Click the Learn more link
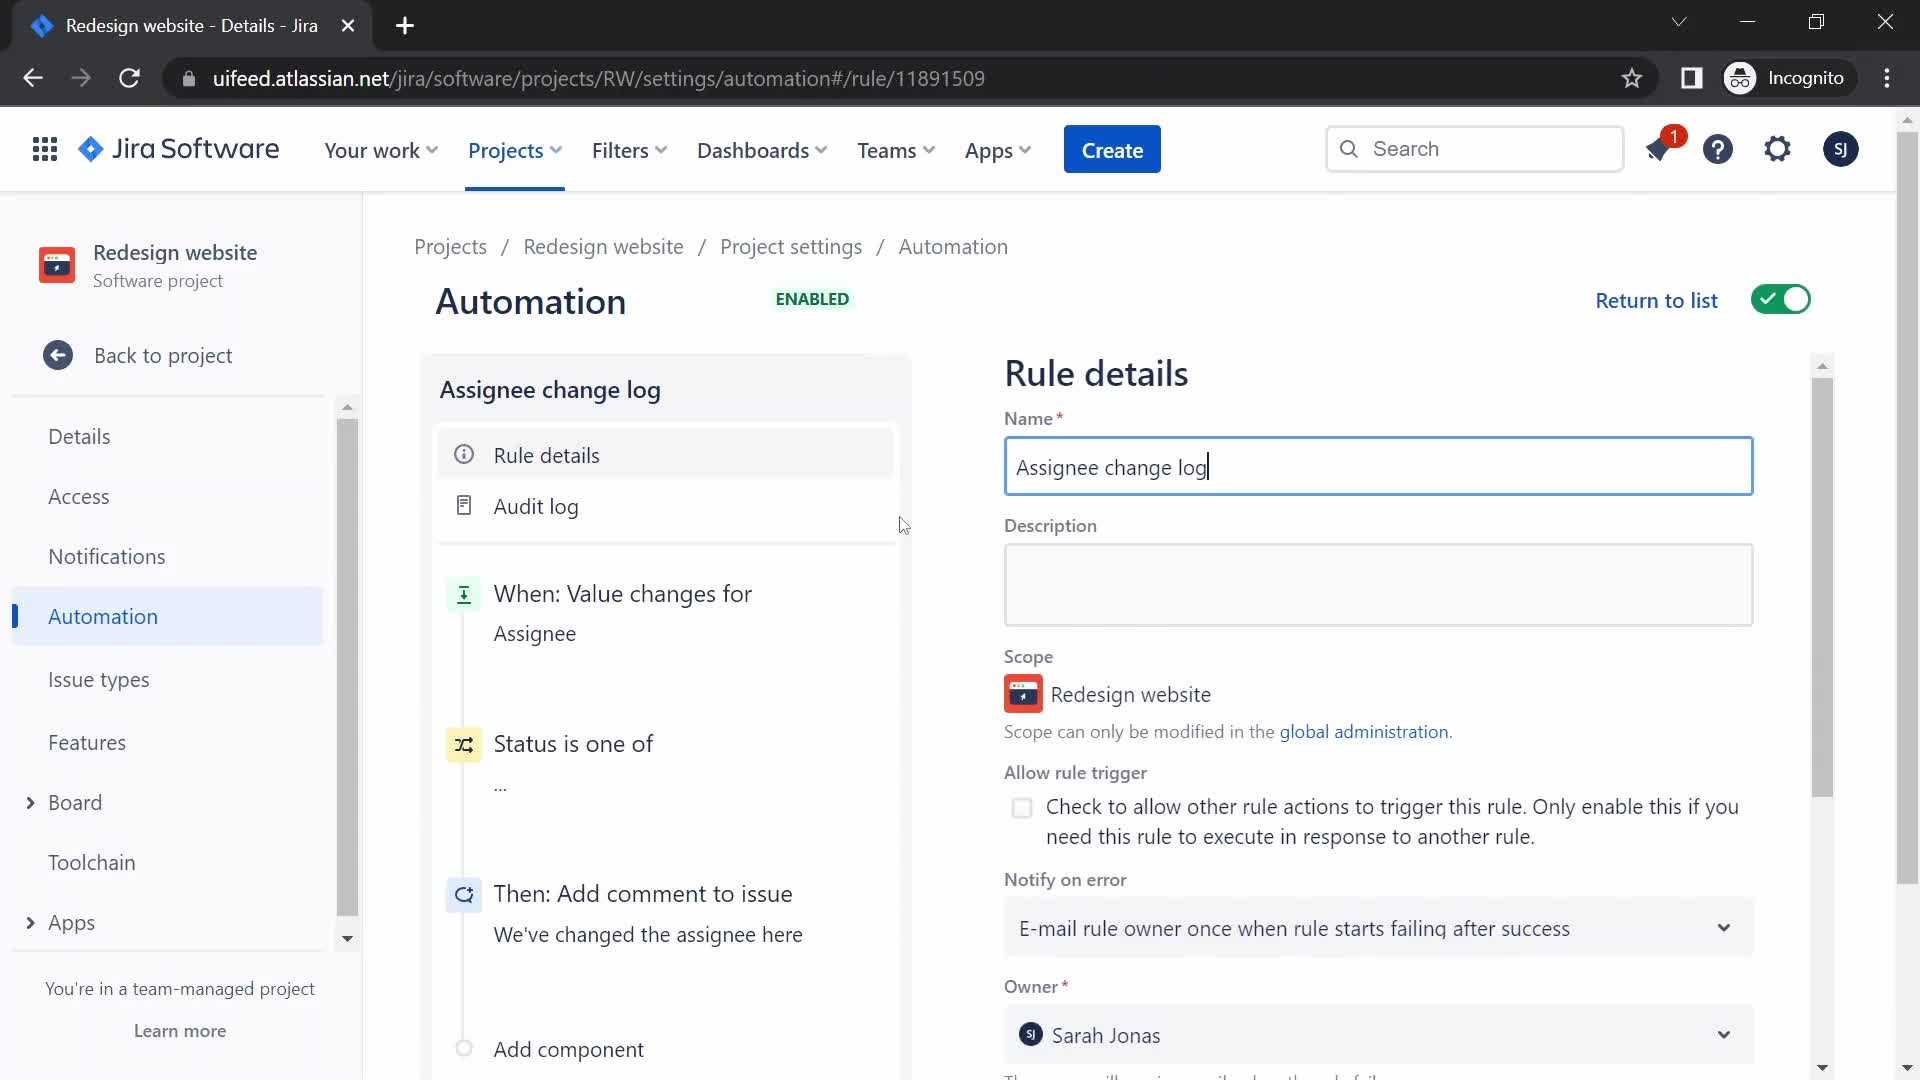 coord(180,1031)
